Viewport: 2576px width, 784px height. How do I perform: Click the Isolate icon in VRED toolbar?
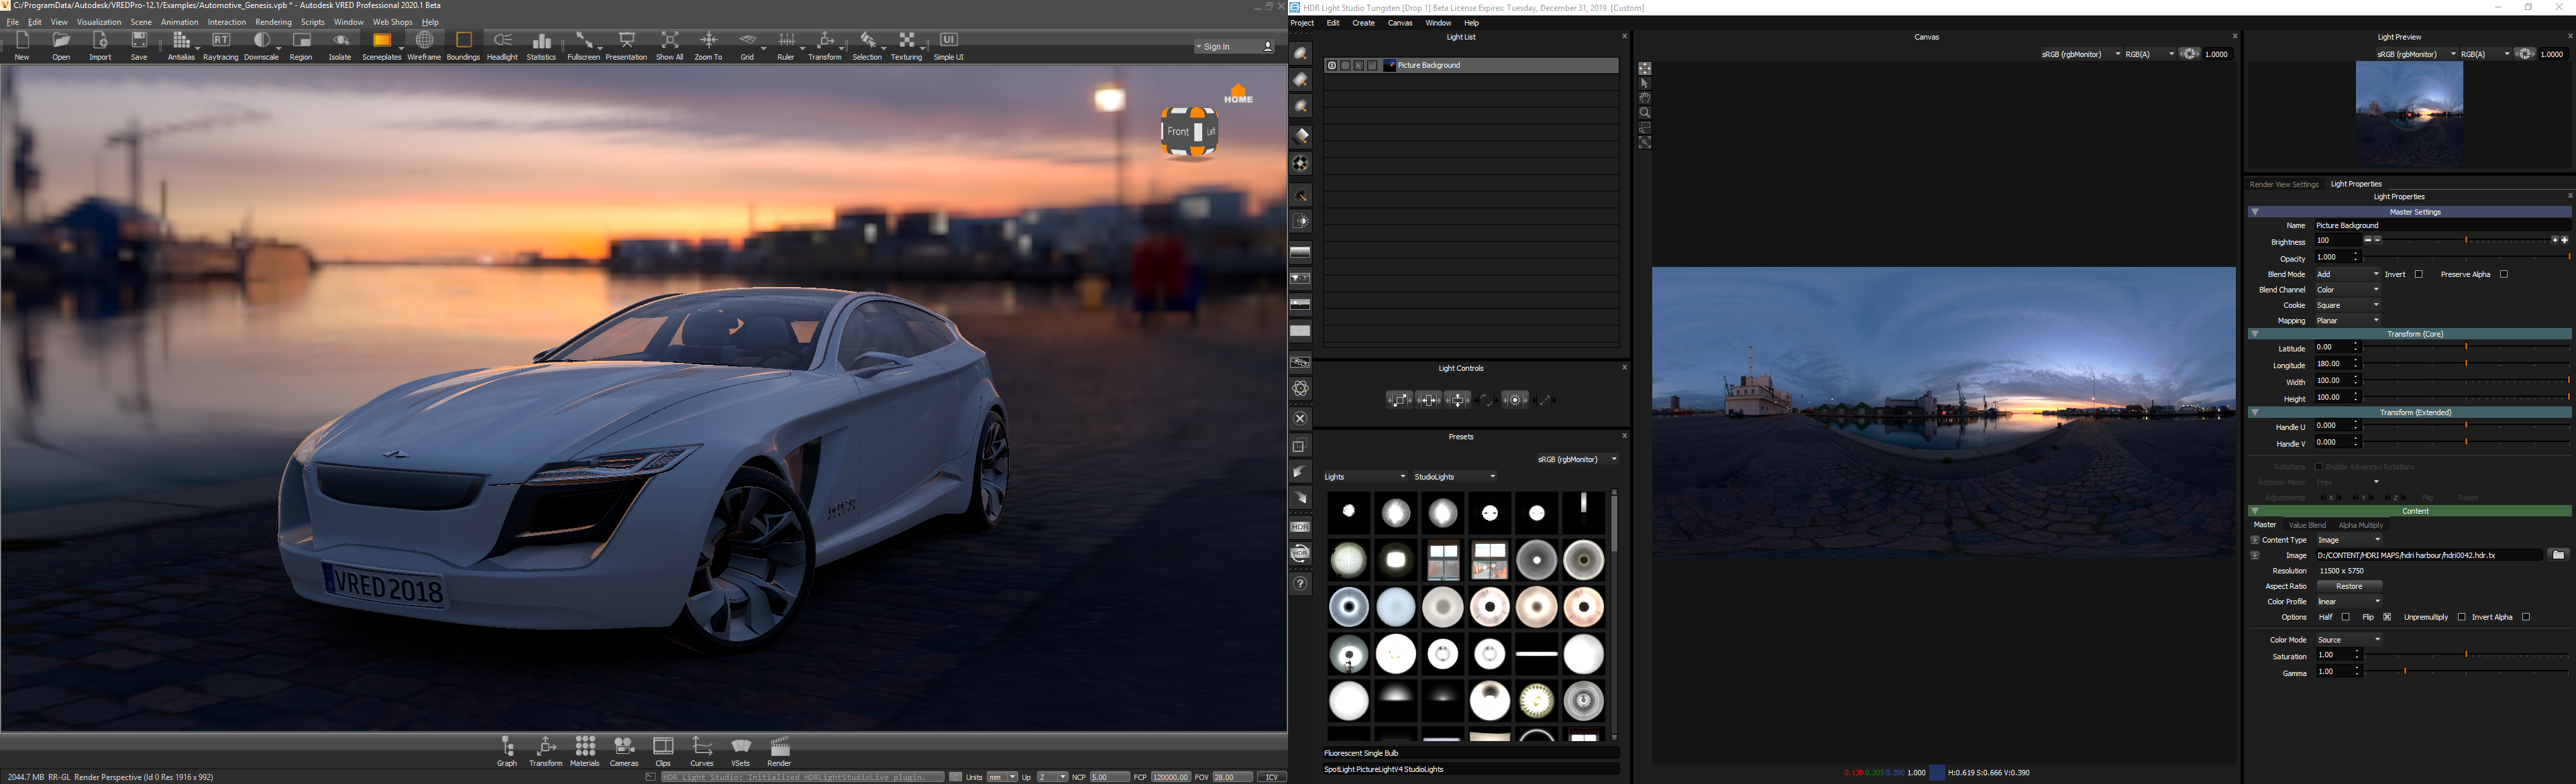click(340, 45)
